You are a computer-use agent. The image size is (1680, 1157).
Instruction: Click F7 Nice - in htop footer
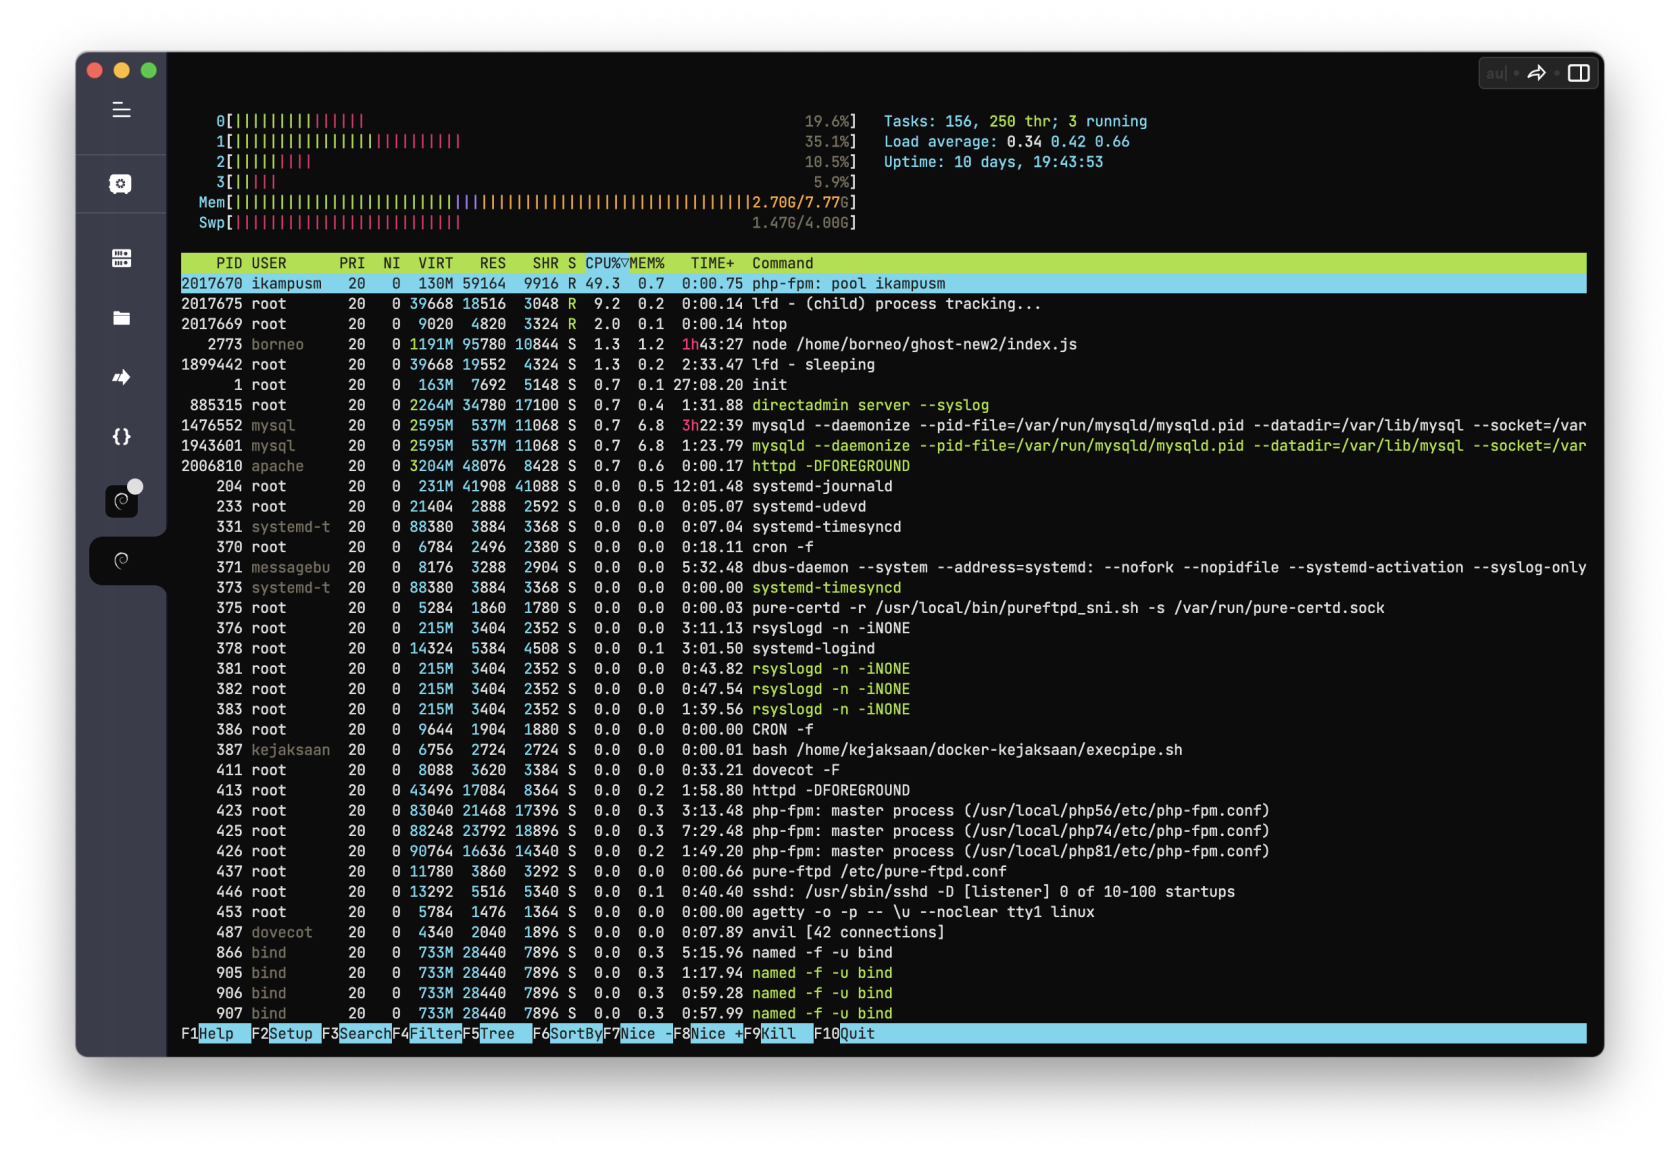pos(638,1033)
